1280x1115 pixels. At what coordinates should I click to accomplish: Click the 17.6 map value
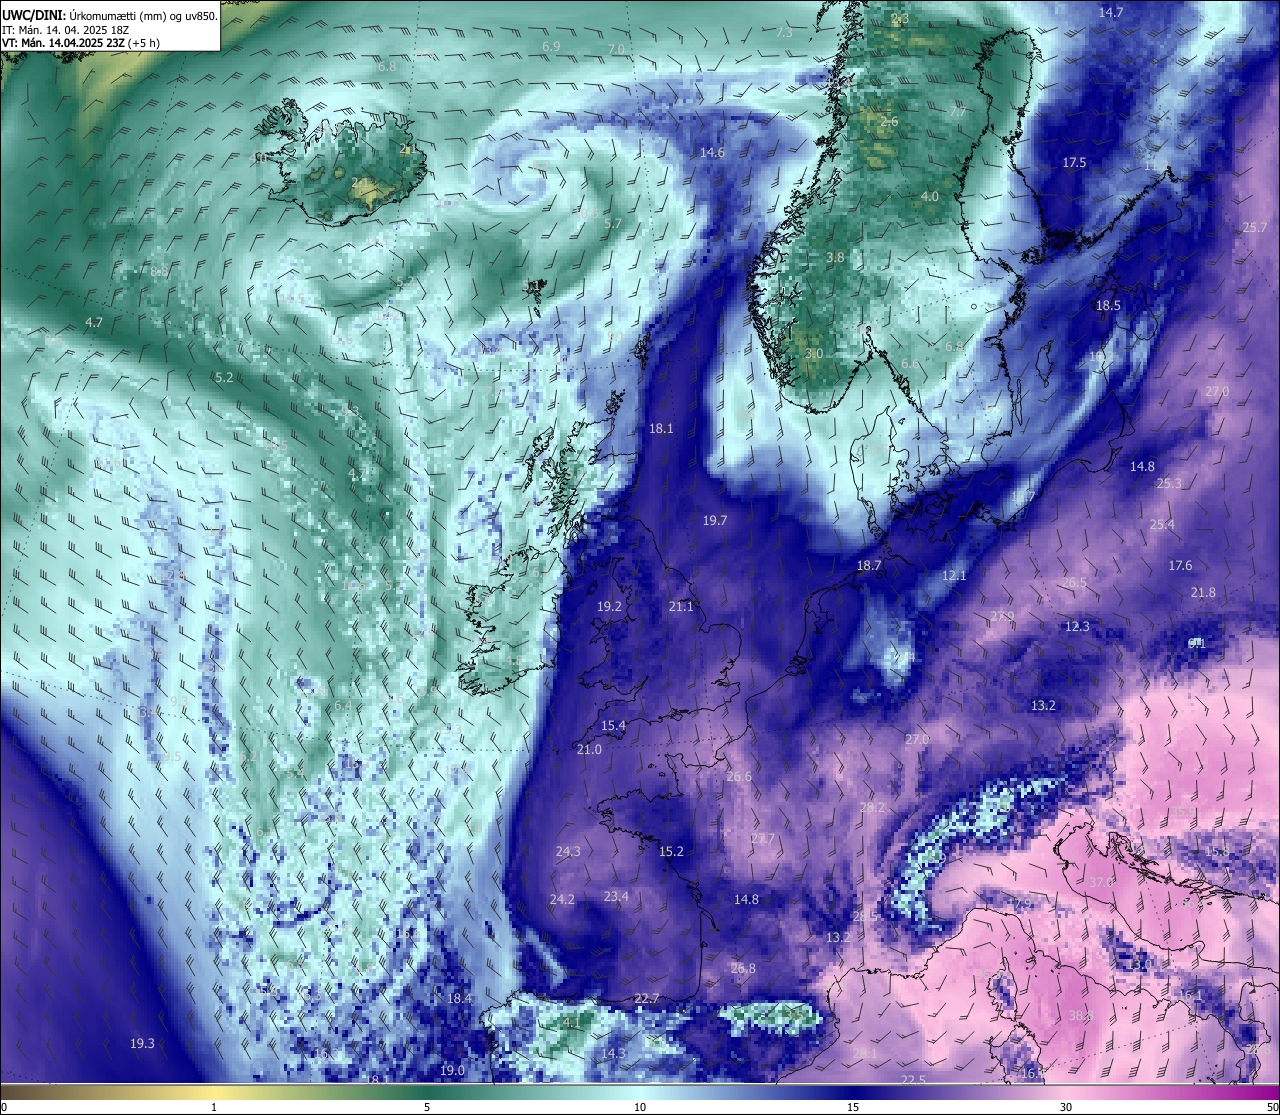click(x=1180, y=566)
